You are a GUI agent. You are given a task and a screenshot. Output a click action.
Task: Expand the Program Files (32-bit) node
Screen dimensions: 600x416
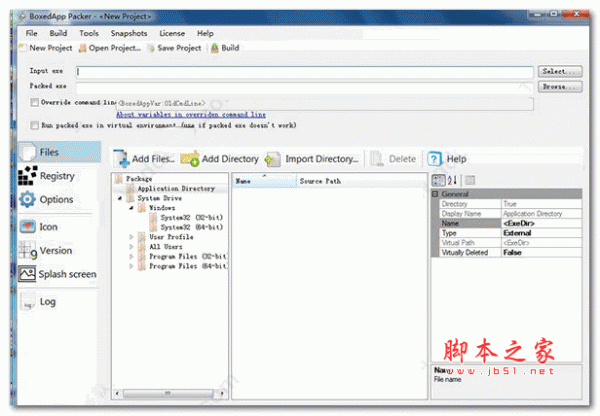(131, 256)
